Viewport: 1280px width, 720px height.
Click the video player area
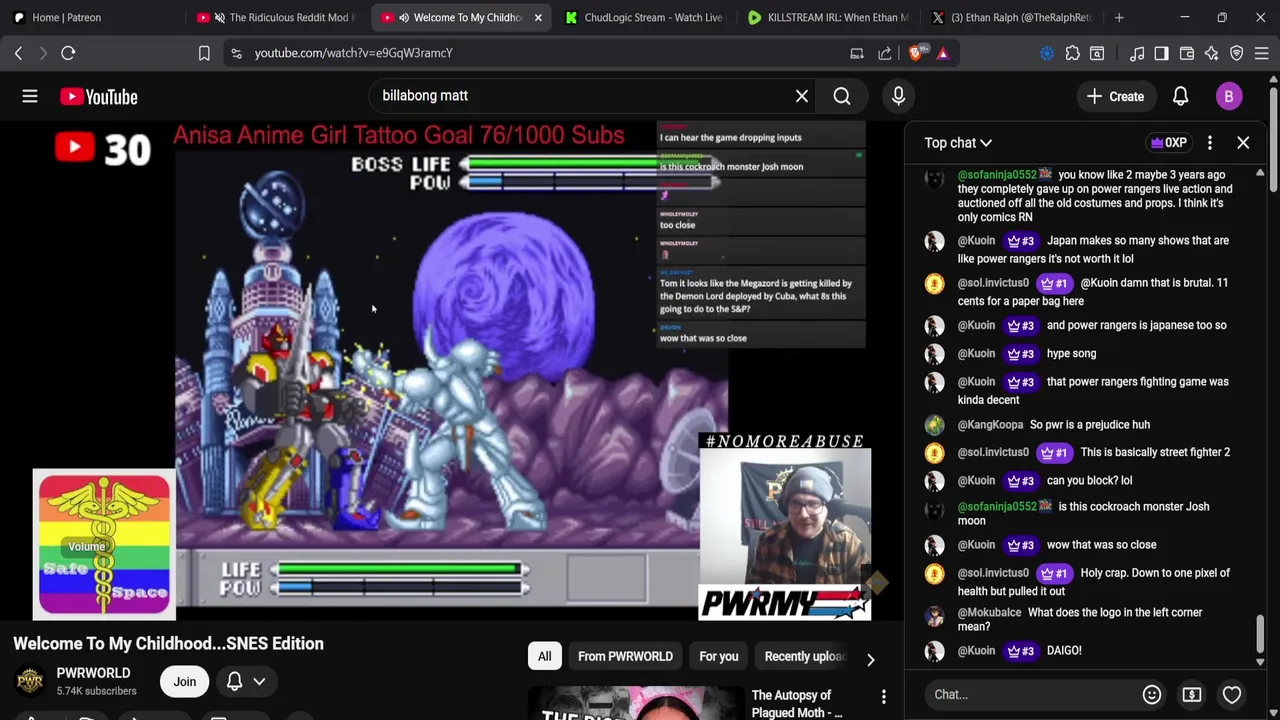tap(452, 370)
